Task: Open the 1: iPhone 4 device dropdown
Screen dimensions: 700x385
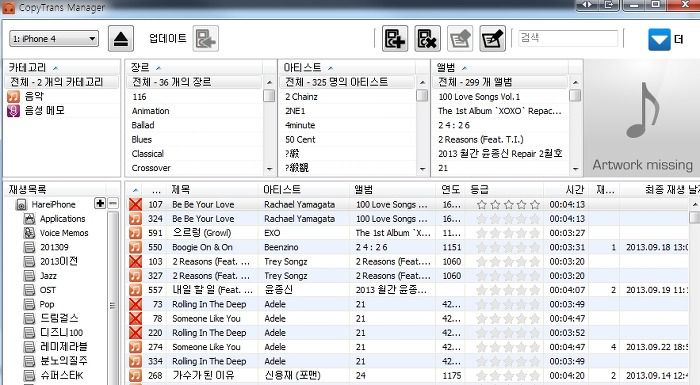Action: [x=54, y=39]
